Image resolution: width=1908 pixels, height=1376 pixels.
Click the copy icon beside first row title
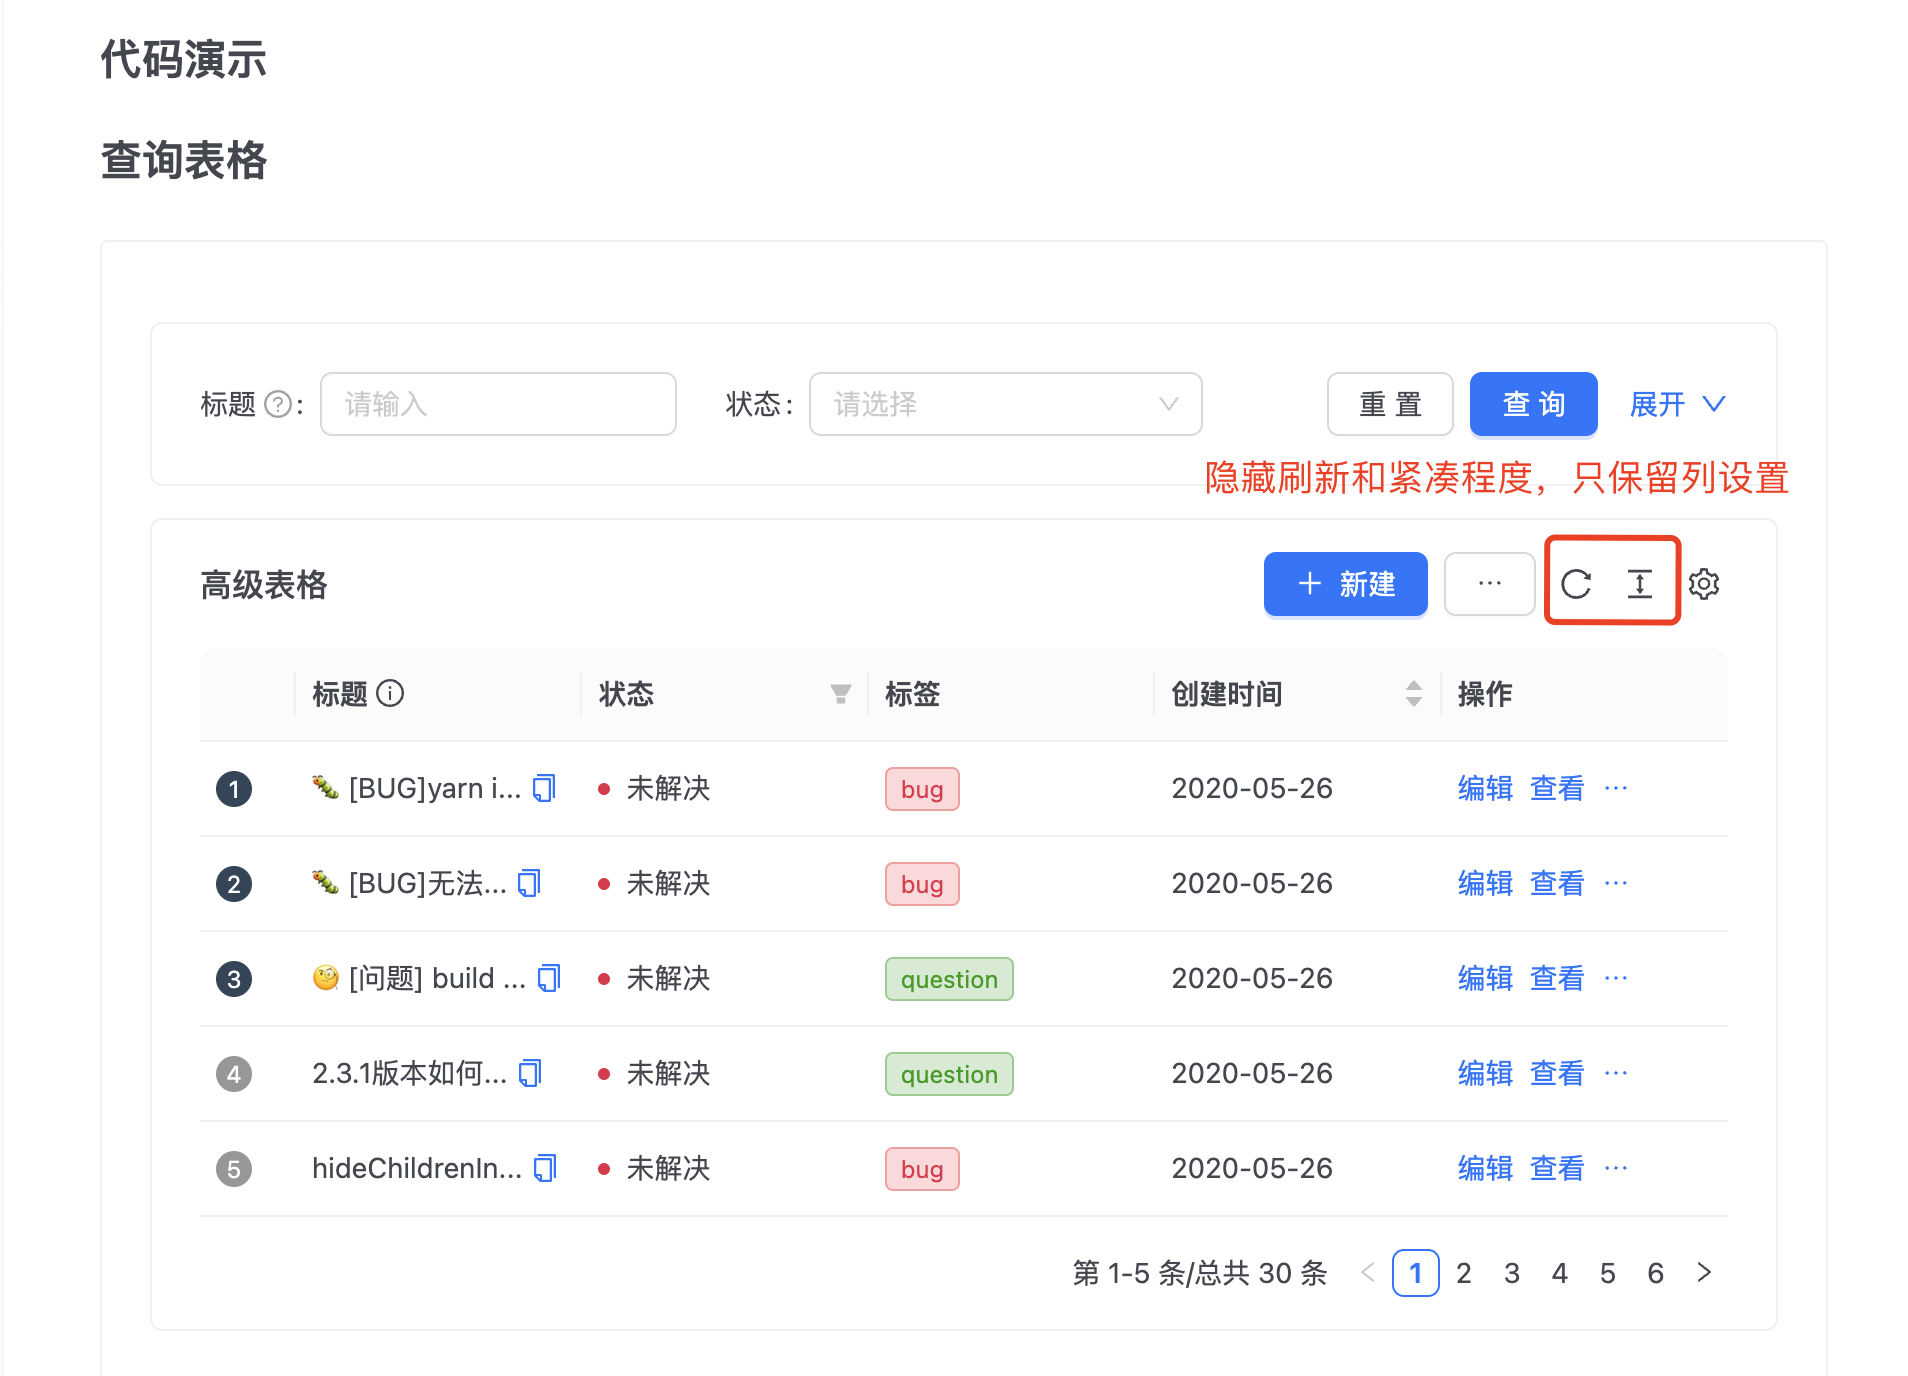click(543, 788)
